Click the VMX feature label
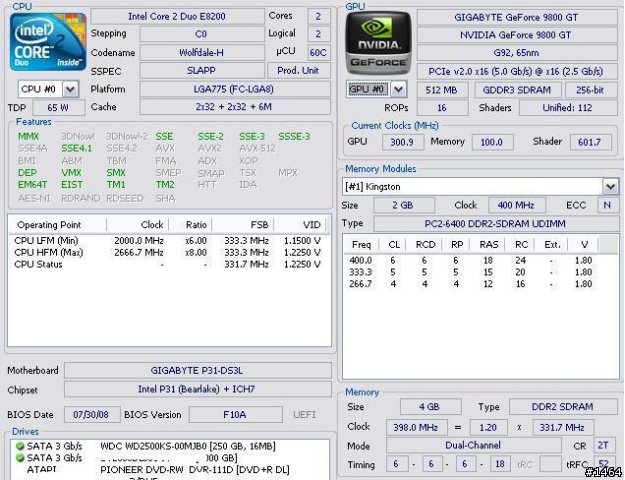 click(71, 173)
